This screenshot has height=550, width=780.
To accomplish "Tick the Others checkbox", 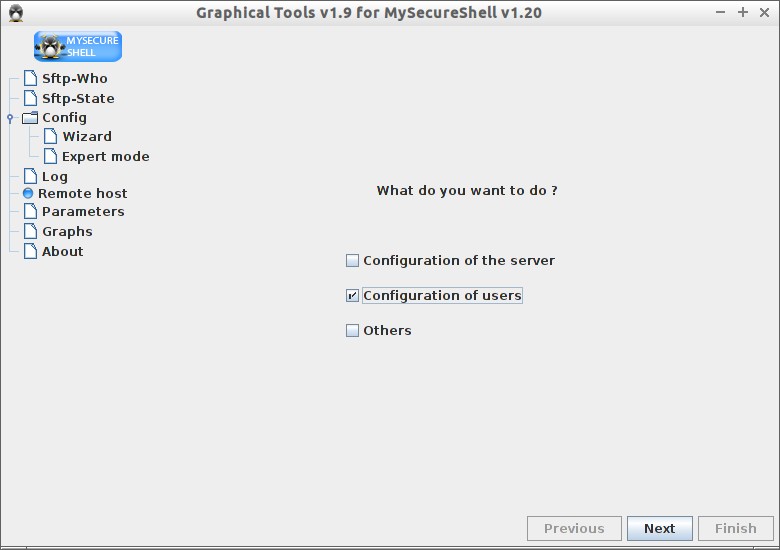I will [352, 330].
